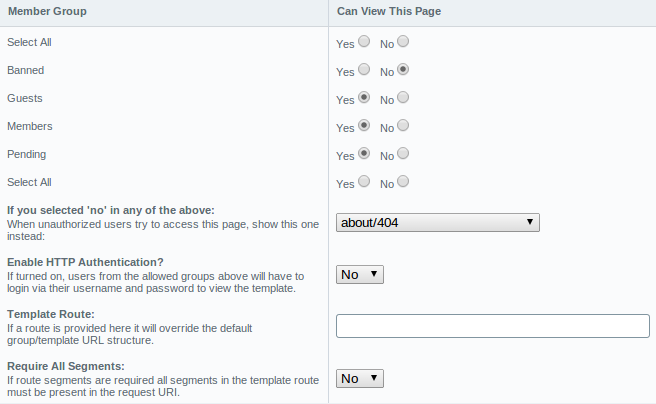Viewport: 656px width, 404px height.
Task: Choose Yes for the Pending group
Action: tap(364, 154)
